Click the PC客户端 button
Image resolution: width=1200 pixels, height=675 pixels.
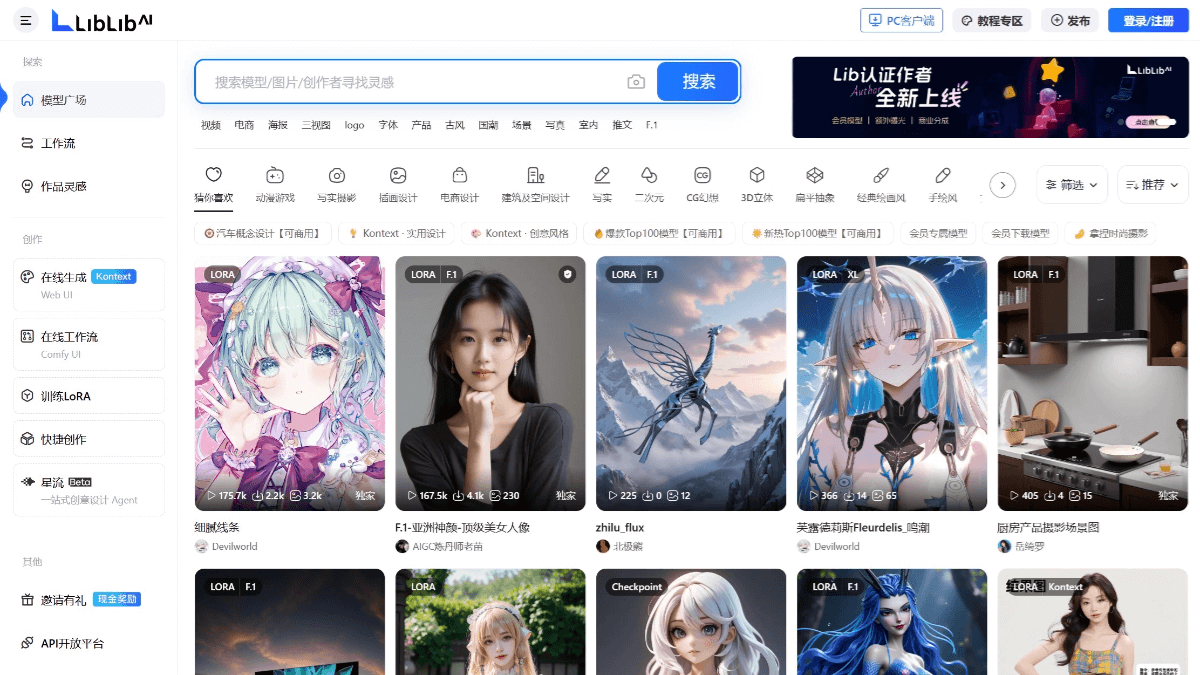click(901, 20)
